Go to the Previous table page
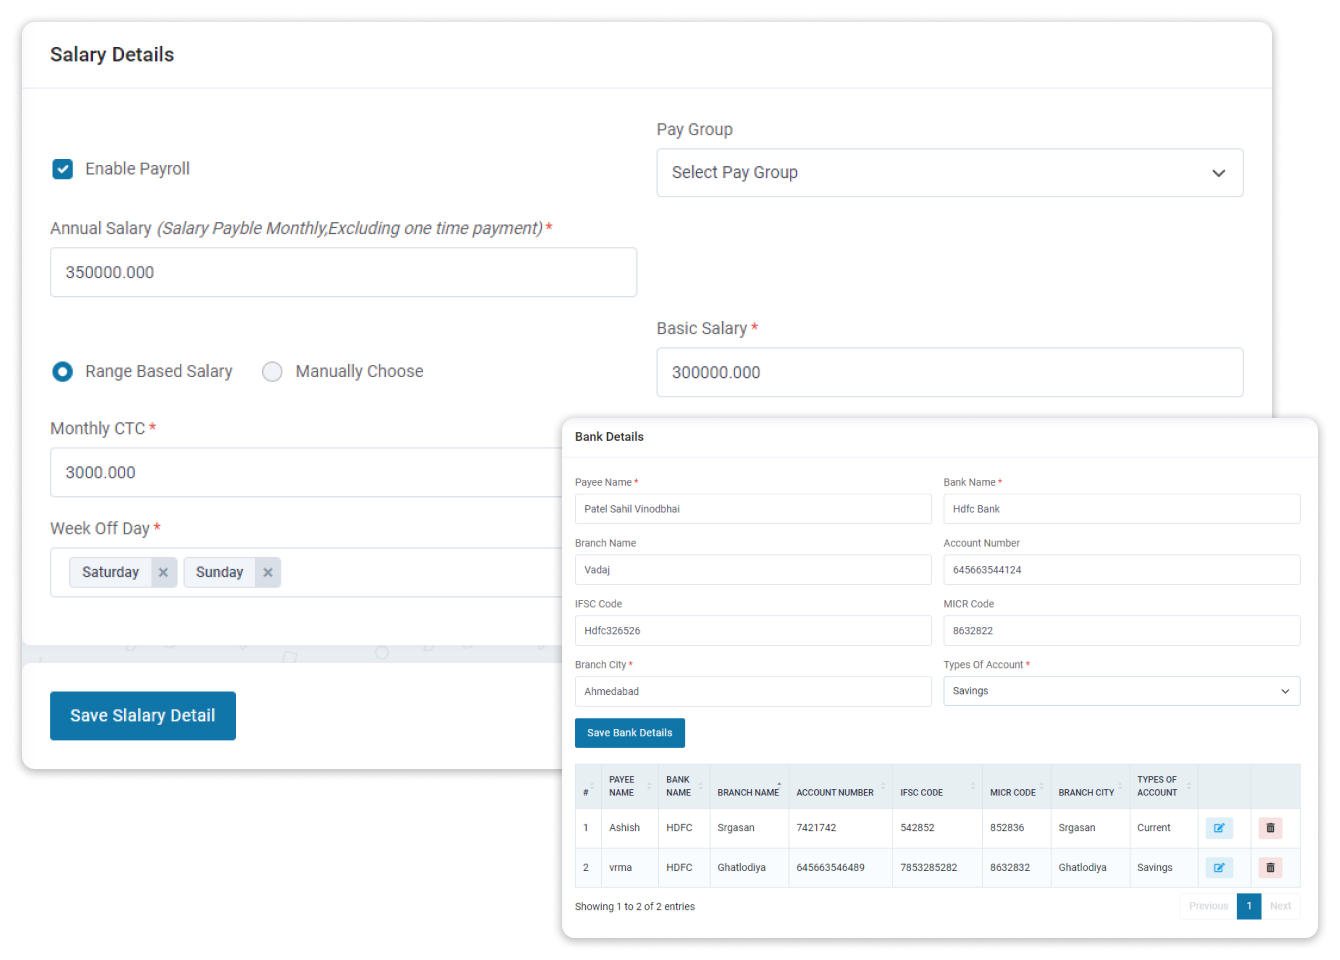The height and width of the screenshot is (960, 1340). (x=1208, y=906)
